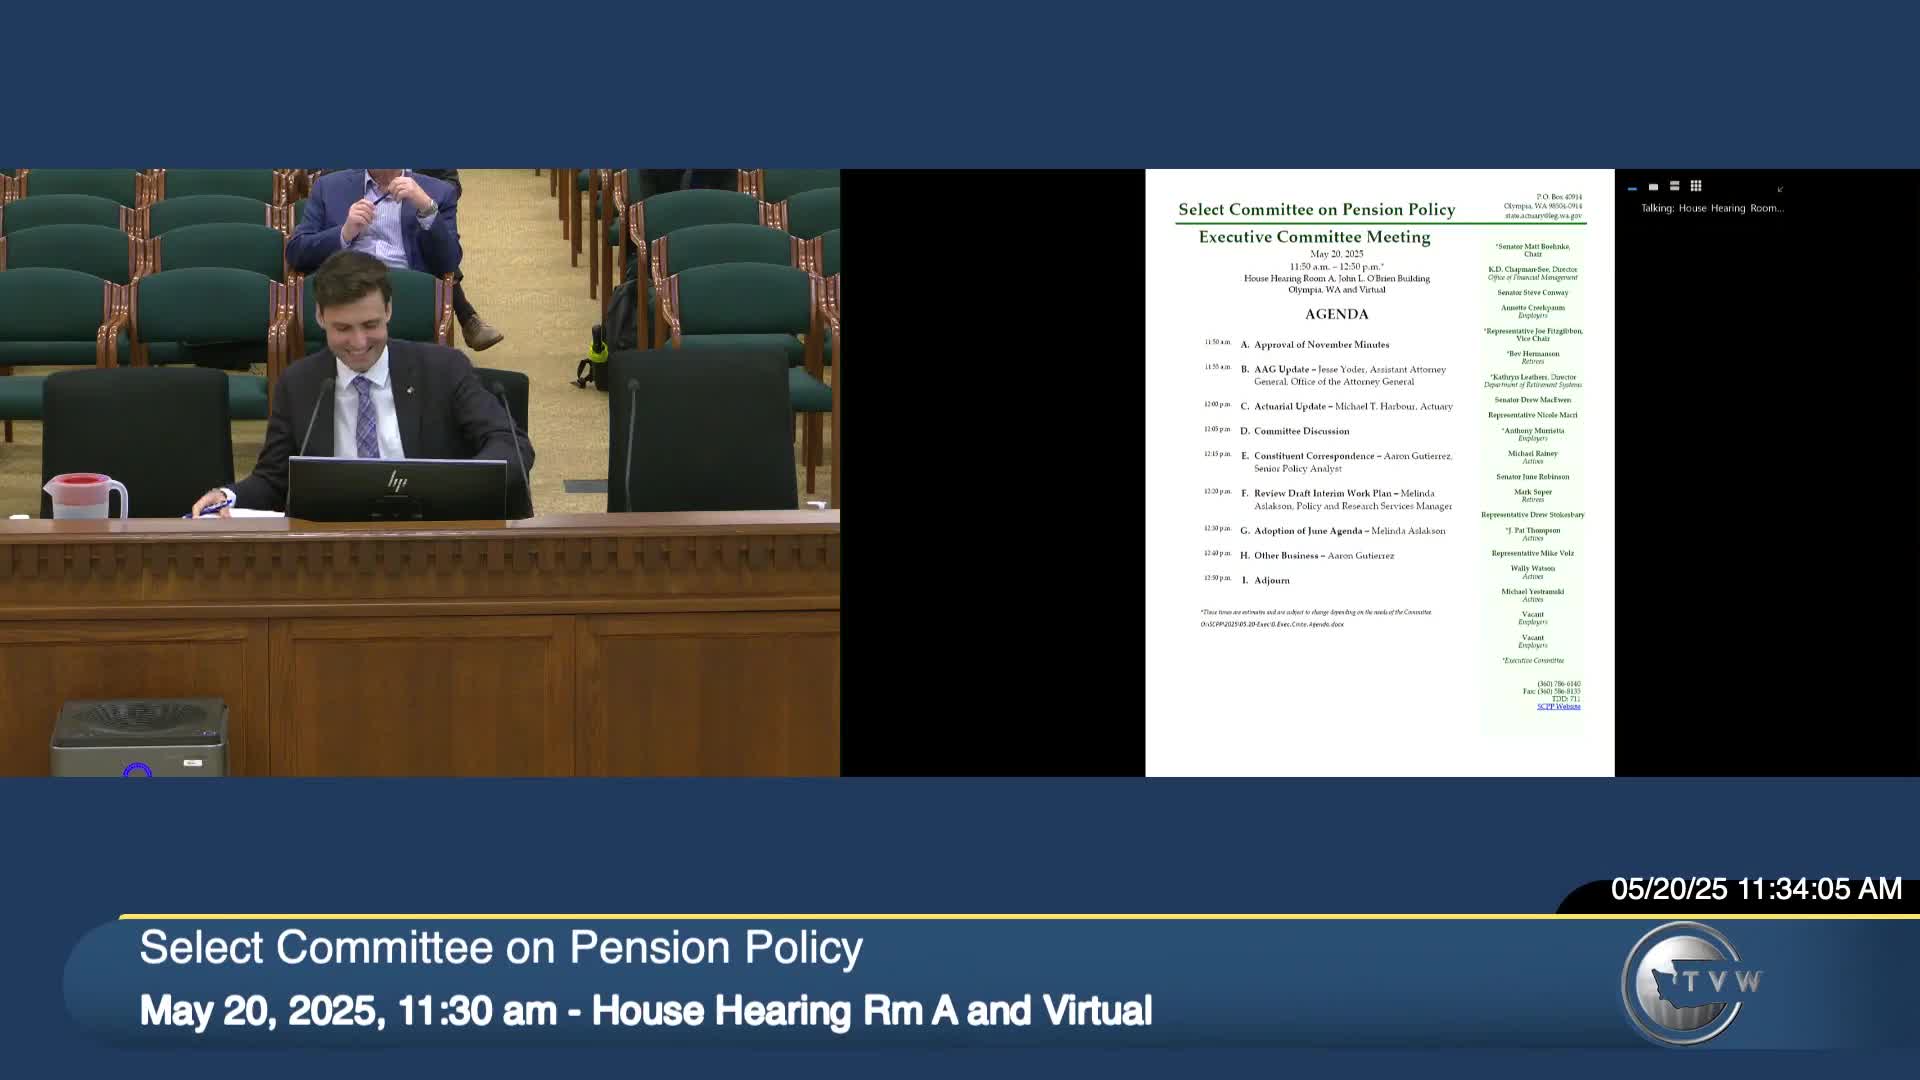Click the state.actuary@leg.wa.gov email address
The height and width of the screenshot is (1080, 1920).
point(1543,216)
